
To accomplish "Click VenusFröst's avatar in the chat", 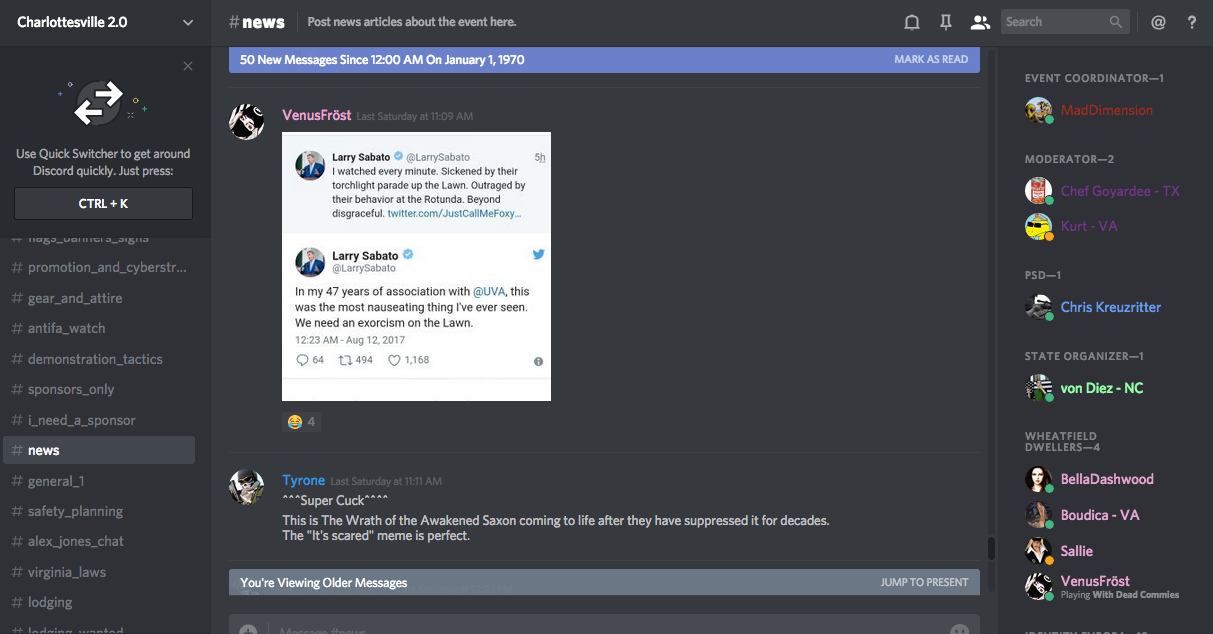I will click(x=247, y=122).
